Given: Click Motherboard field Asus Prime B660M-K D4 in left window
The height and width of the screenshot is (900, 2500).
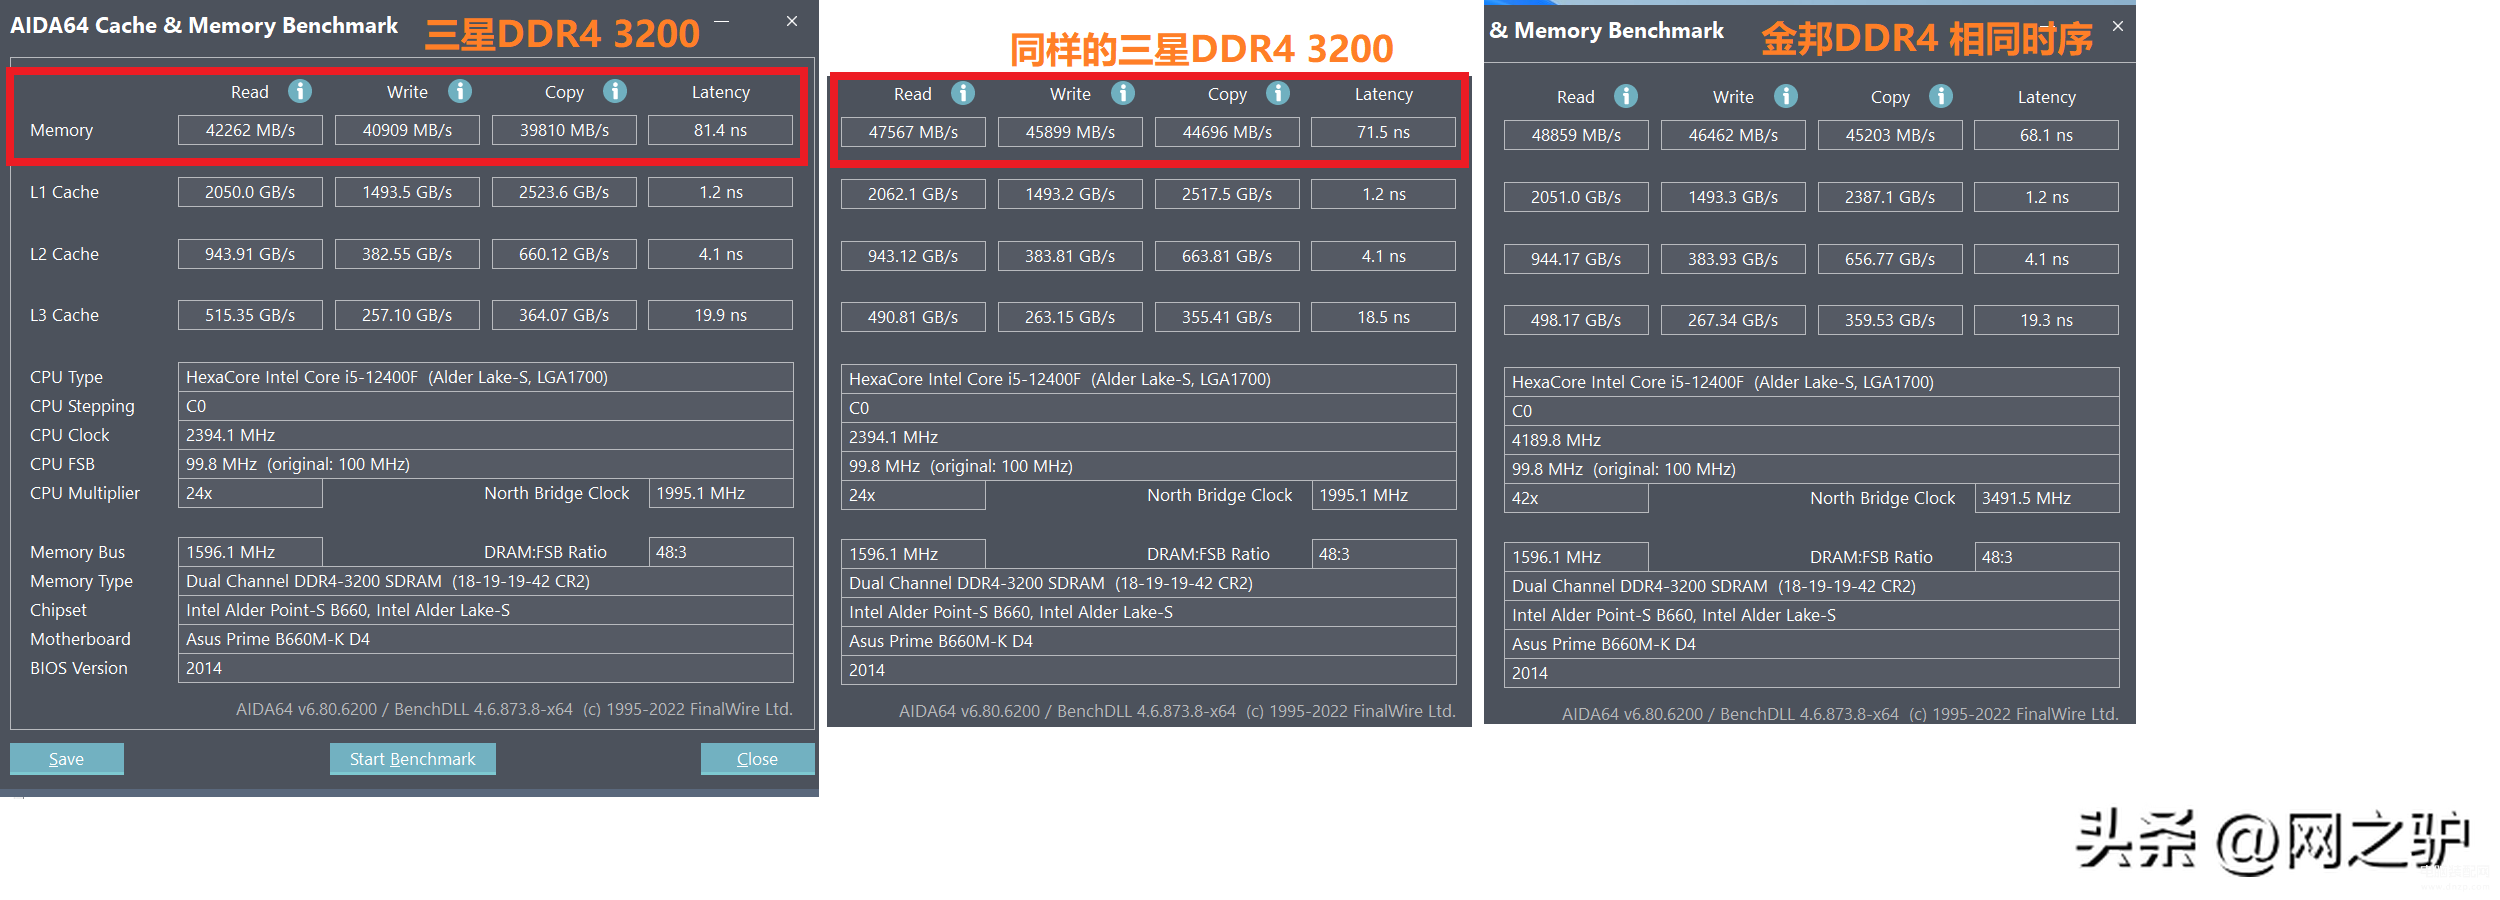Looking at the screenshot, I should pyautogui.click(x=486, y=639).
